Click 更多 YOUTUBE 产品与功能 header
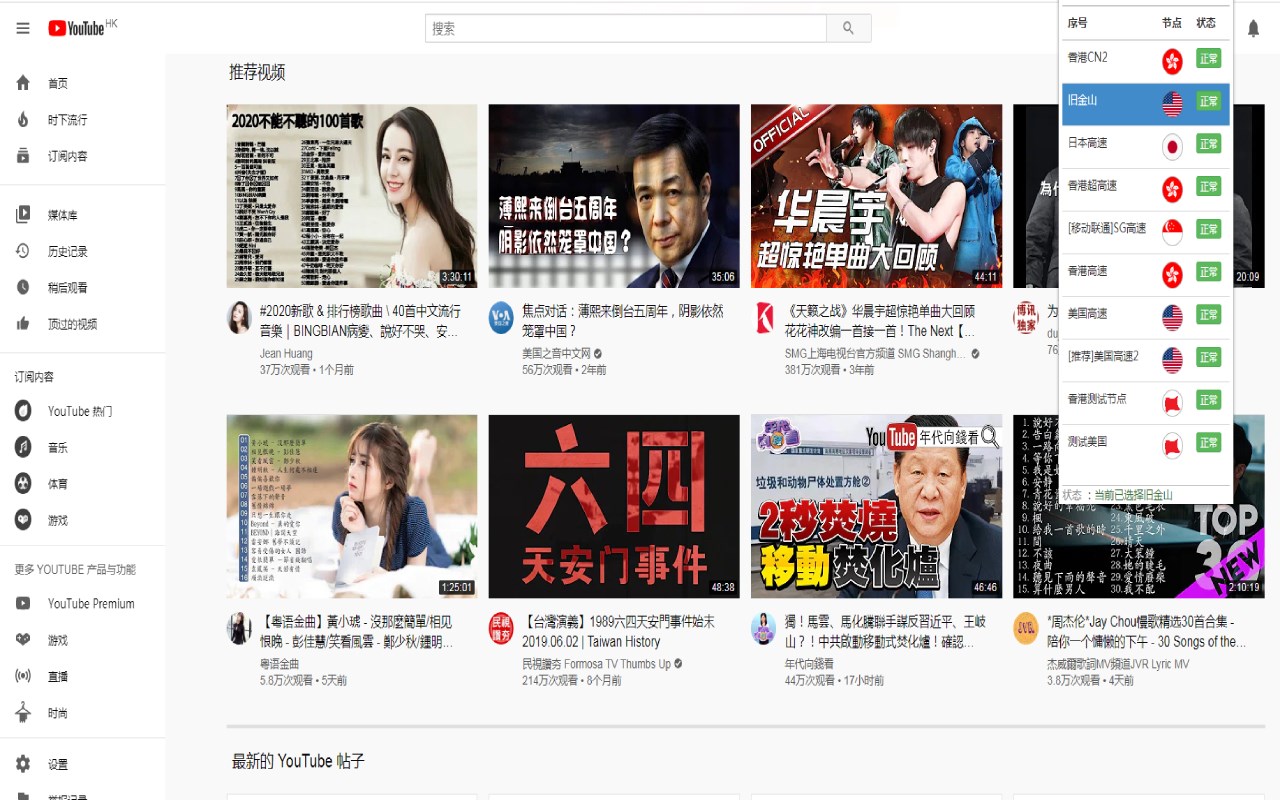Screen dimensions: 1280x800 [75, 569]
